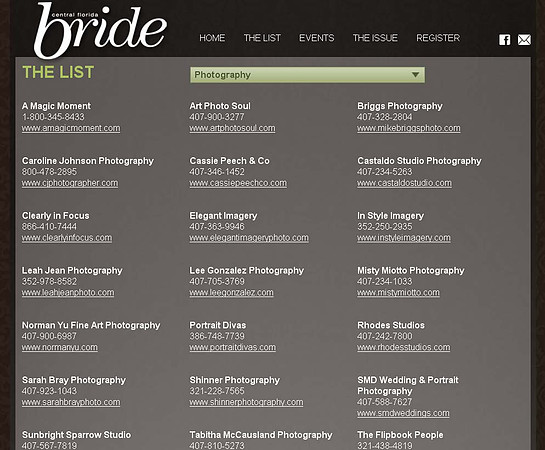This screenshot has height=450, width=545.
Task: Open www.sarahbrayphoto.com link
Action: [x=71, y=402]
